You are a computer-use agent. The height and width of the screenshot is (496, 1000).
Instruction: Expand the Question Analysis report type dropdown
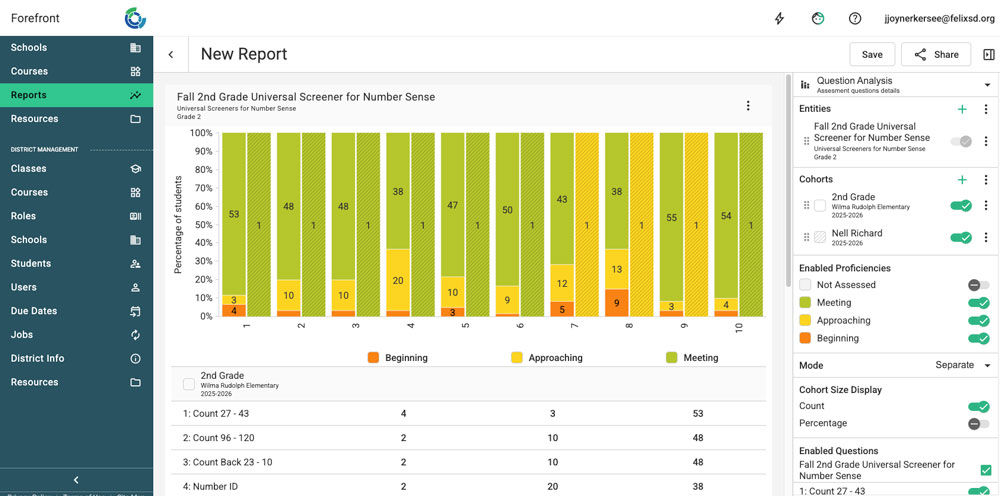988,85
